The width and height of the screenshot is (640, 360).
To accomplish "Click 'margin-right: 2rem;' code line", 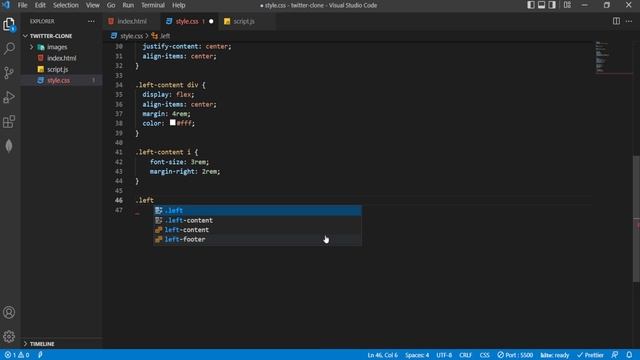I will coord(185,171).
